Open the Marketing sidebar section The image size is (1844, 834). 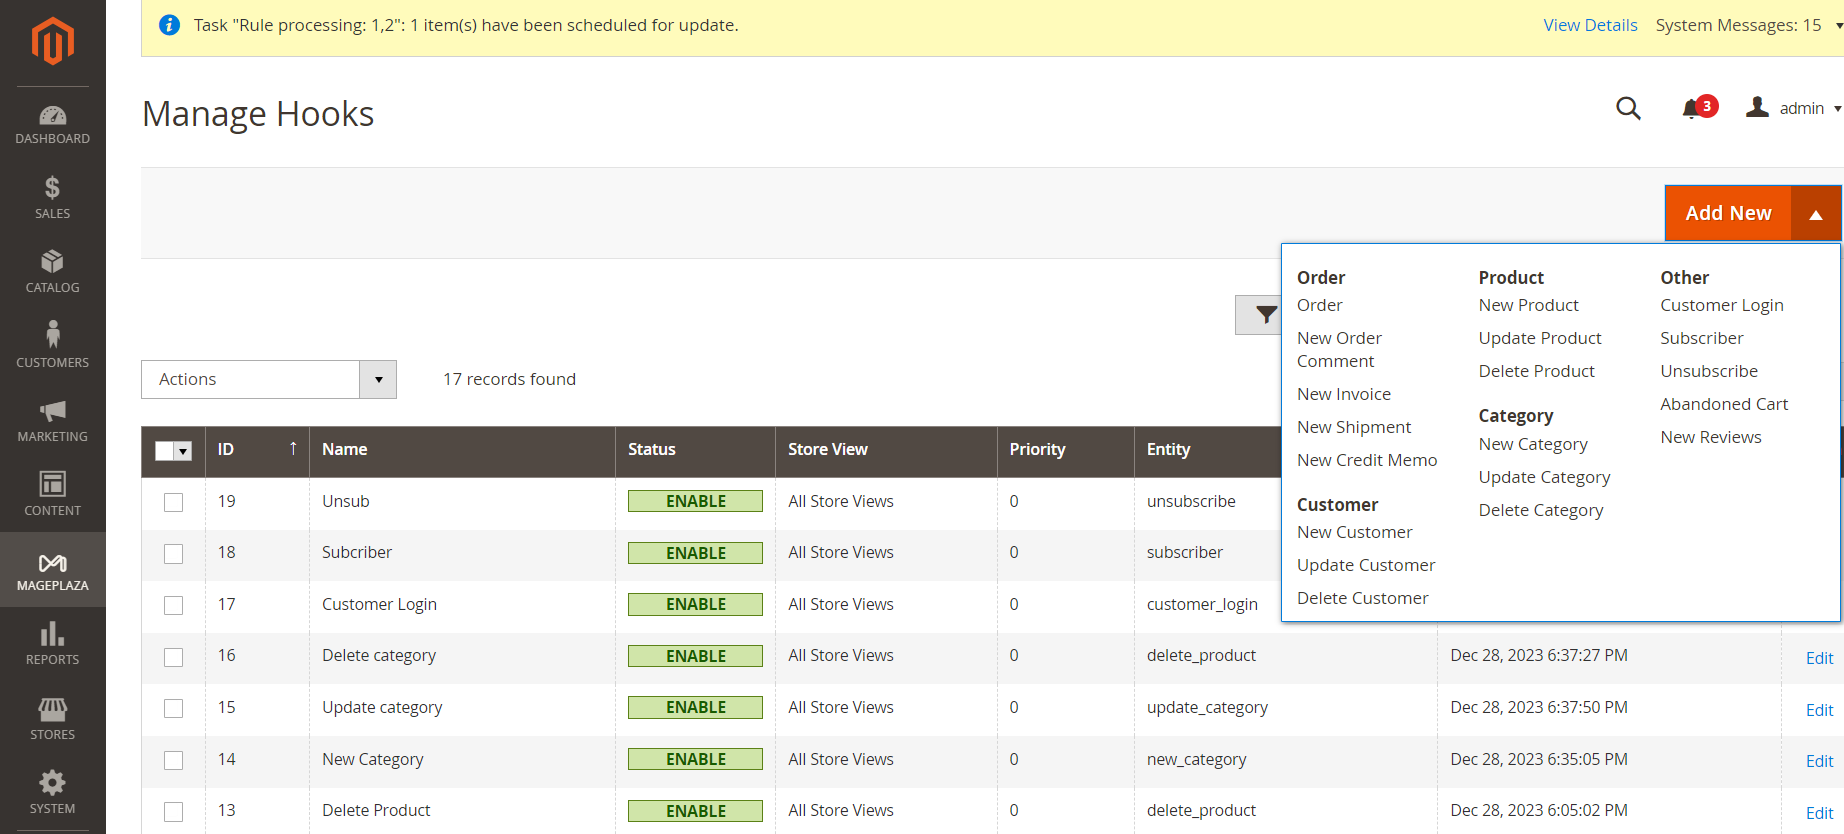(52, 421)
